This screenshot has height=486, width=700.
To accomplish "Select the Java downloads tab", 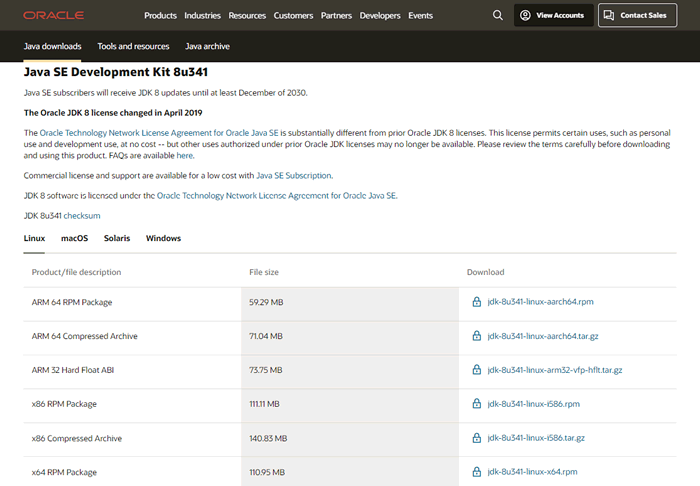I will coord(52,46).
